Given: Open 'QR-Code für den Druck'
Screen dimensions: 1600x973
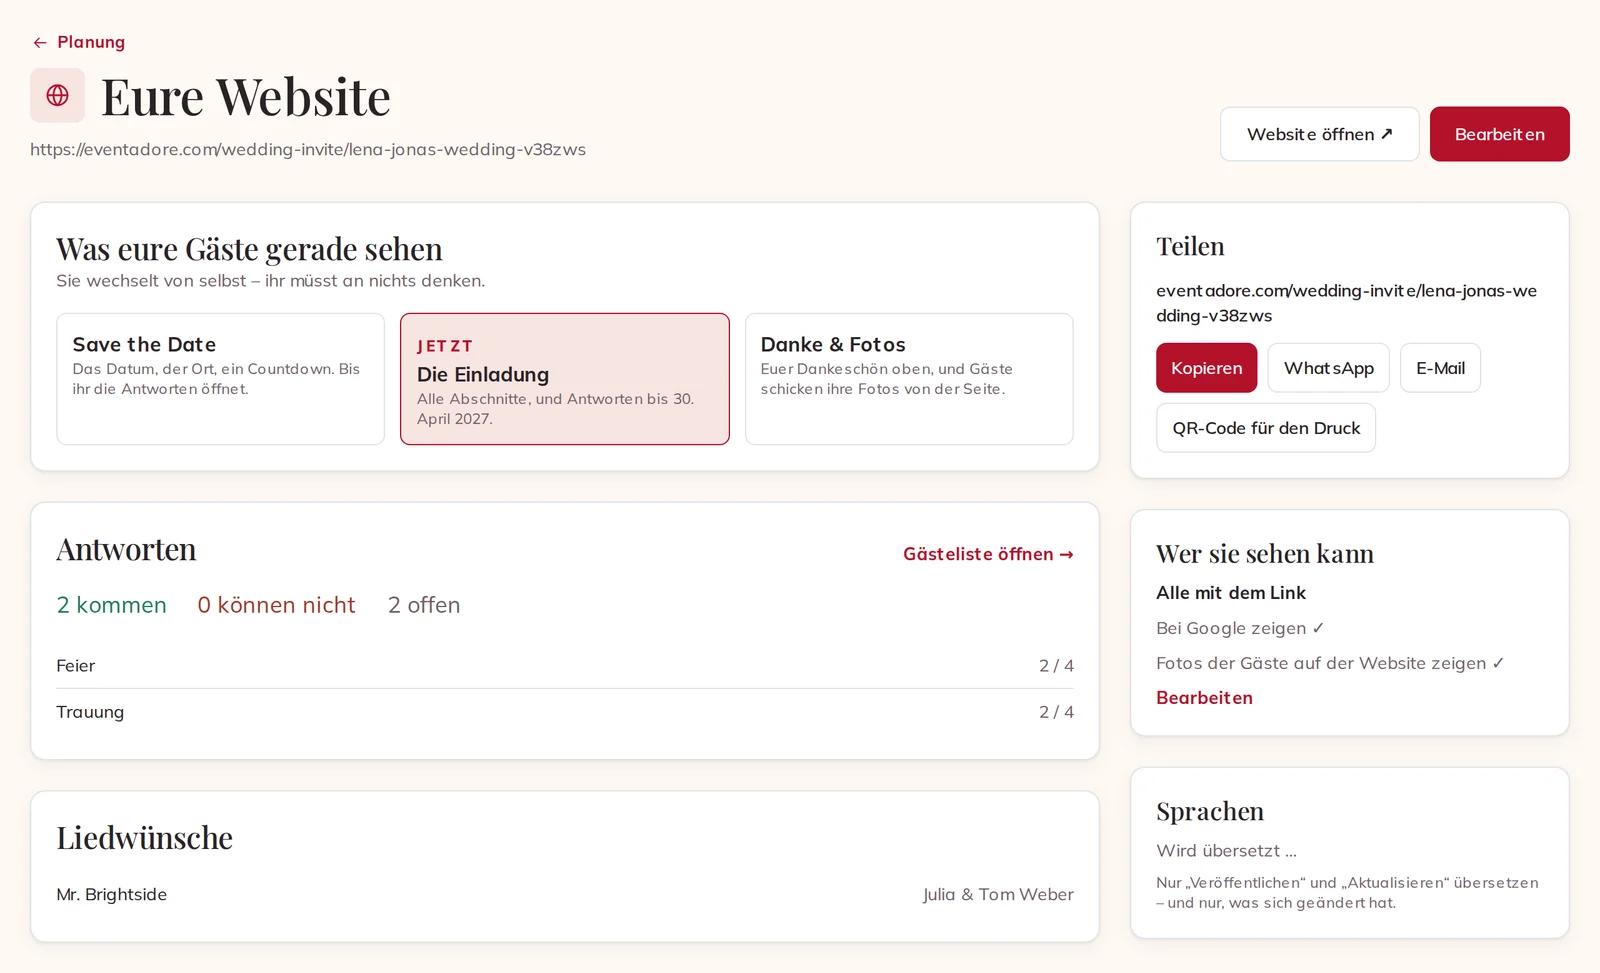Looking at the screenshot, I should click(1266, 428).
